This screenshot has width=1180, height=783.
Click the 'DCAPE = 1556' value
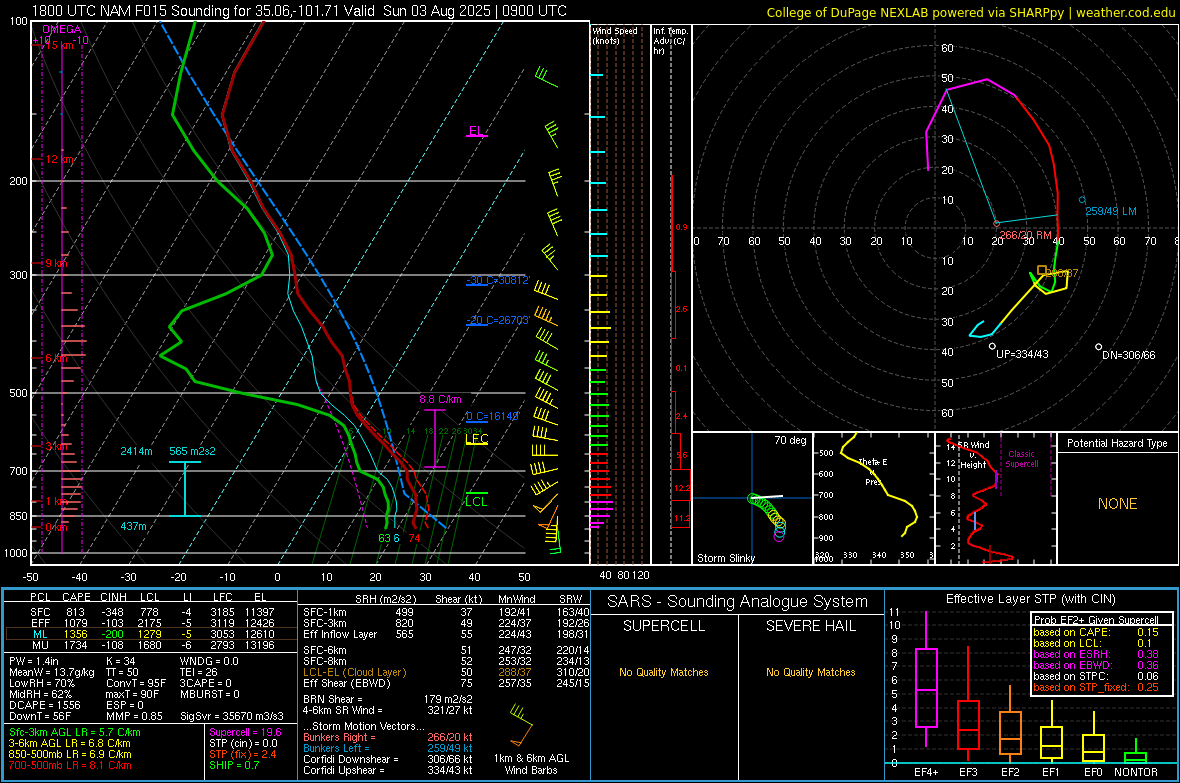pos(44,705)
